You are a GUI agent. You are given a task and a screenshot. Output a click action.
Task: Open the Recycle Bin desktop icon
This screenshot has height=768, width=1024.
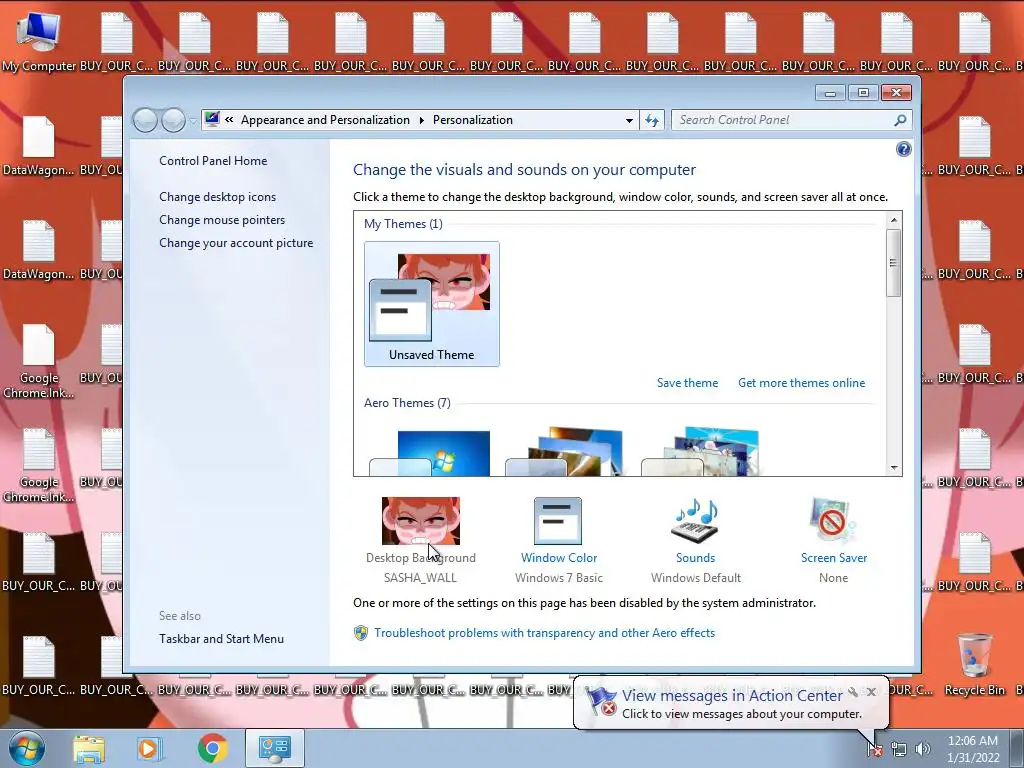coord(974,665)
